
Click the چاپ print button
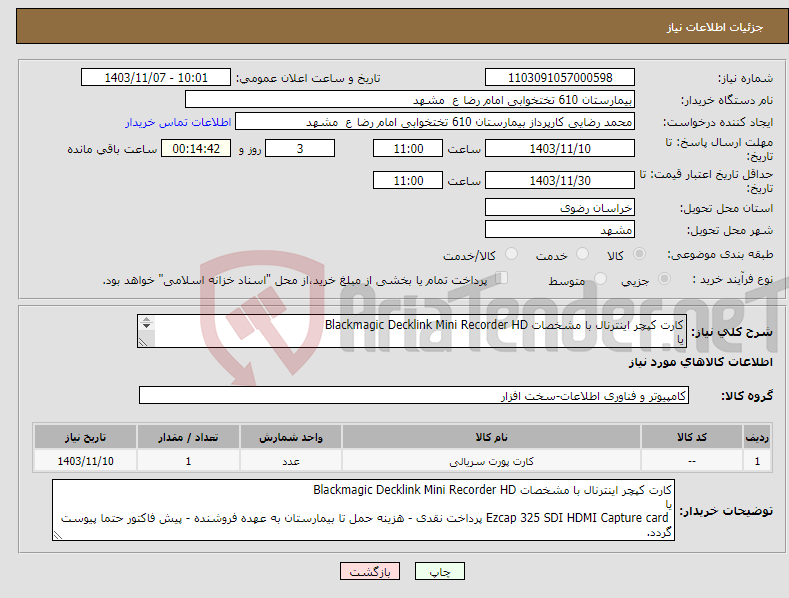440,571
